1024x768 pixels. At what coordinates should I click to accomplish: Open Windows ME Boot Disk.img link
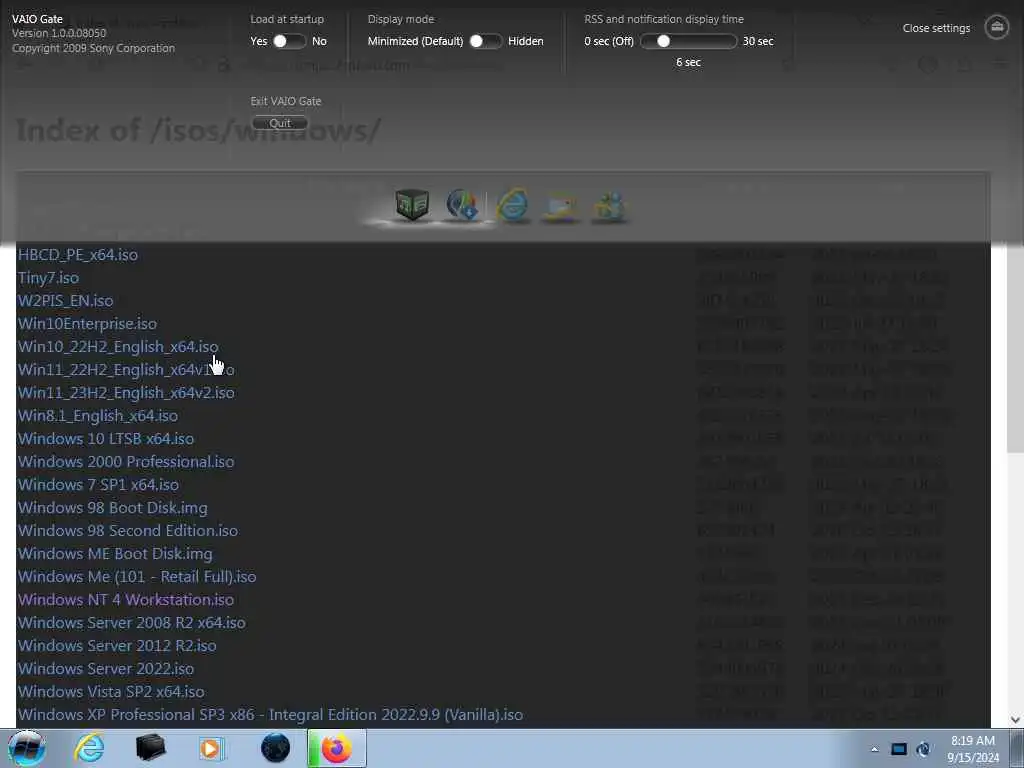115,554
